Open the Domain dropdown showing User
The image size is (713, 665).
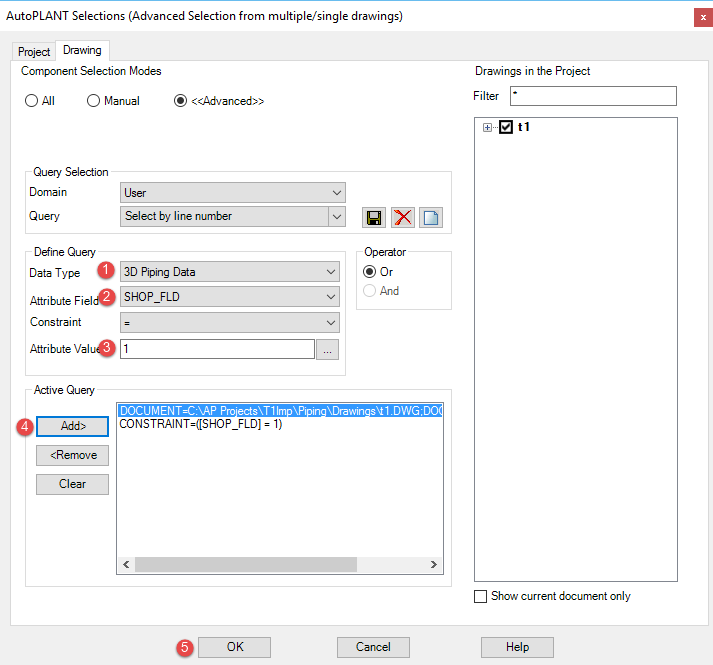pyautogui.click(x=232, y=192)
